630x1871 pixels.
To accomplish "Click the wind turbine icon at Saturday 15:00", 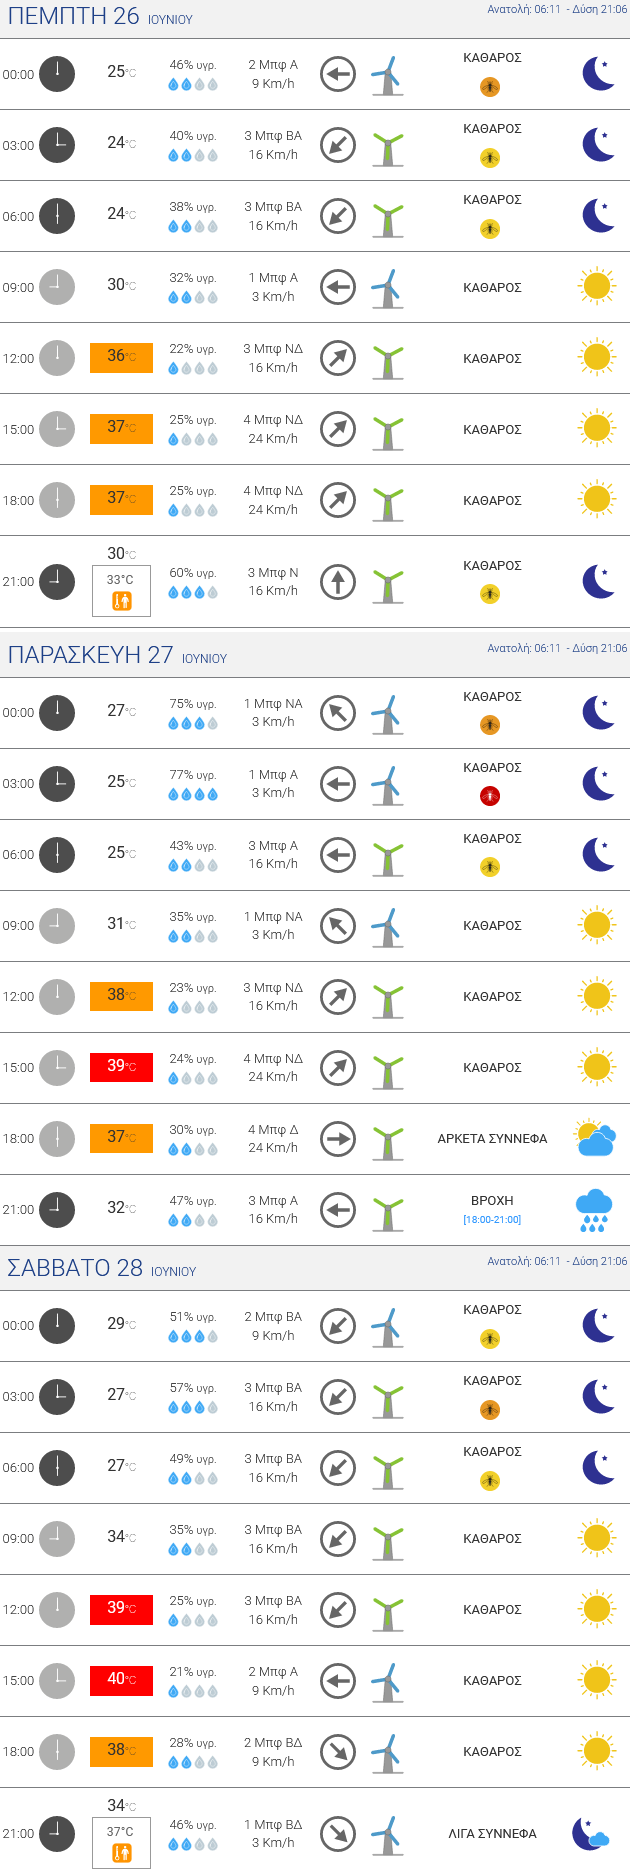I will coord(387,1681).
